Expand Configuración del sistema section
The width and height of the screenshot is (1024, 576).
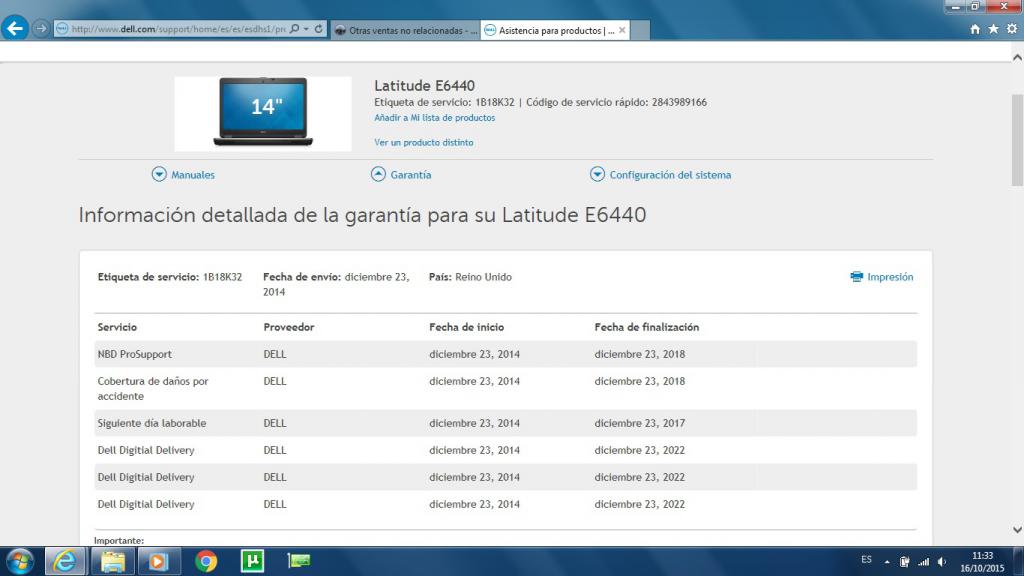coord(597,174)
